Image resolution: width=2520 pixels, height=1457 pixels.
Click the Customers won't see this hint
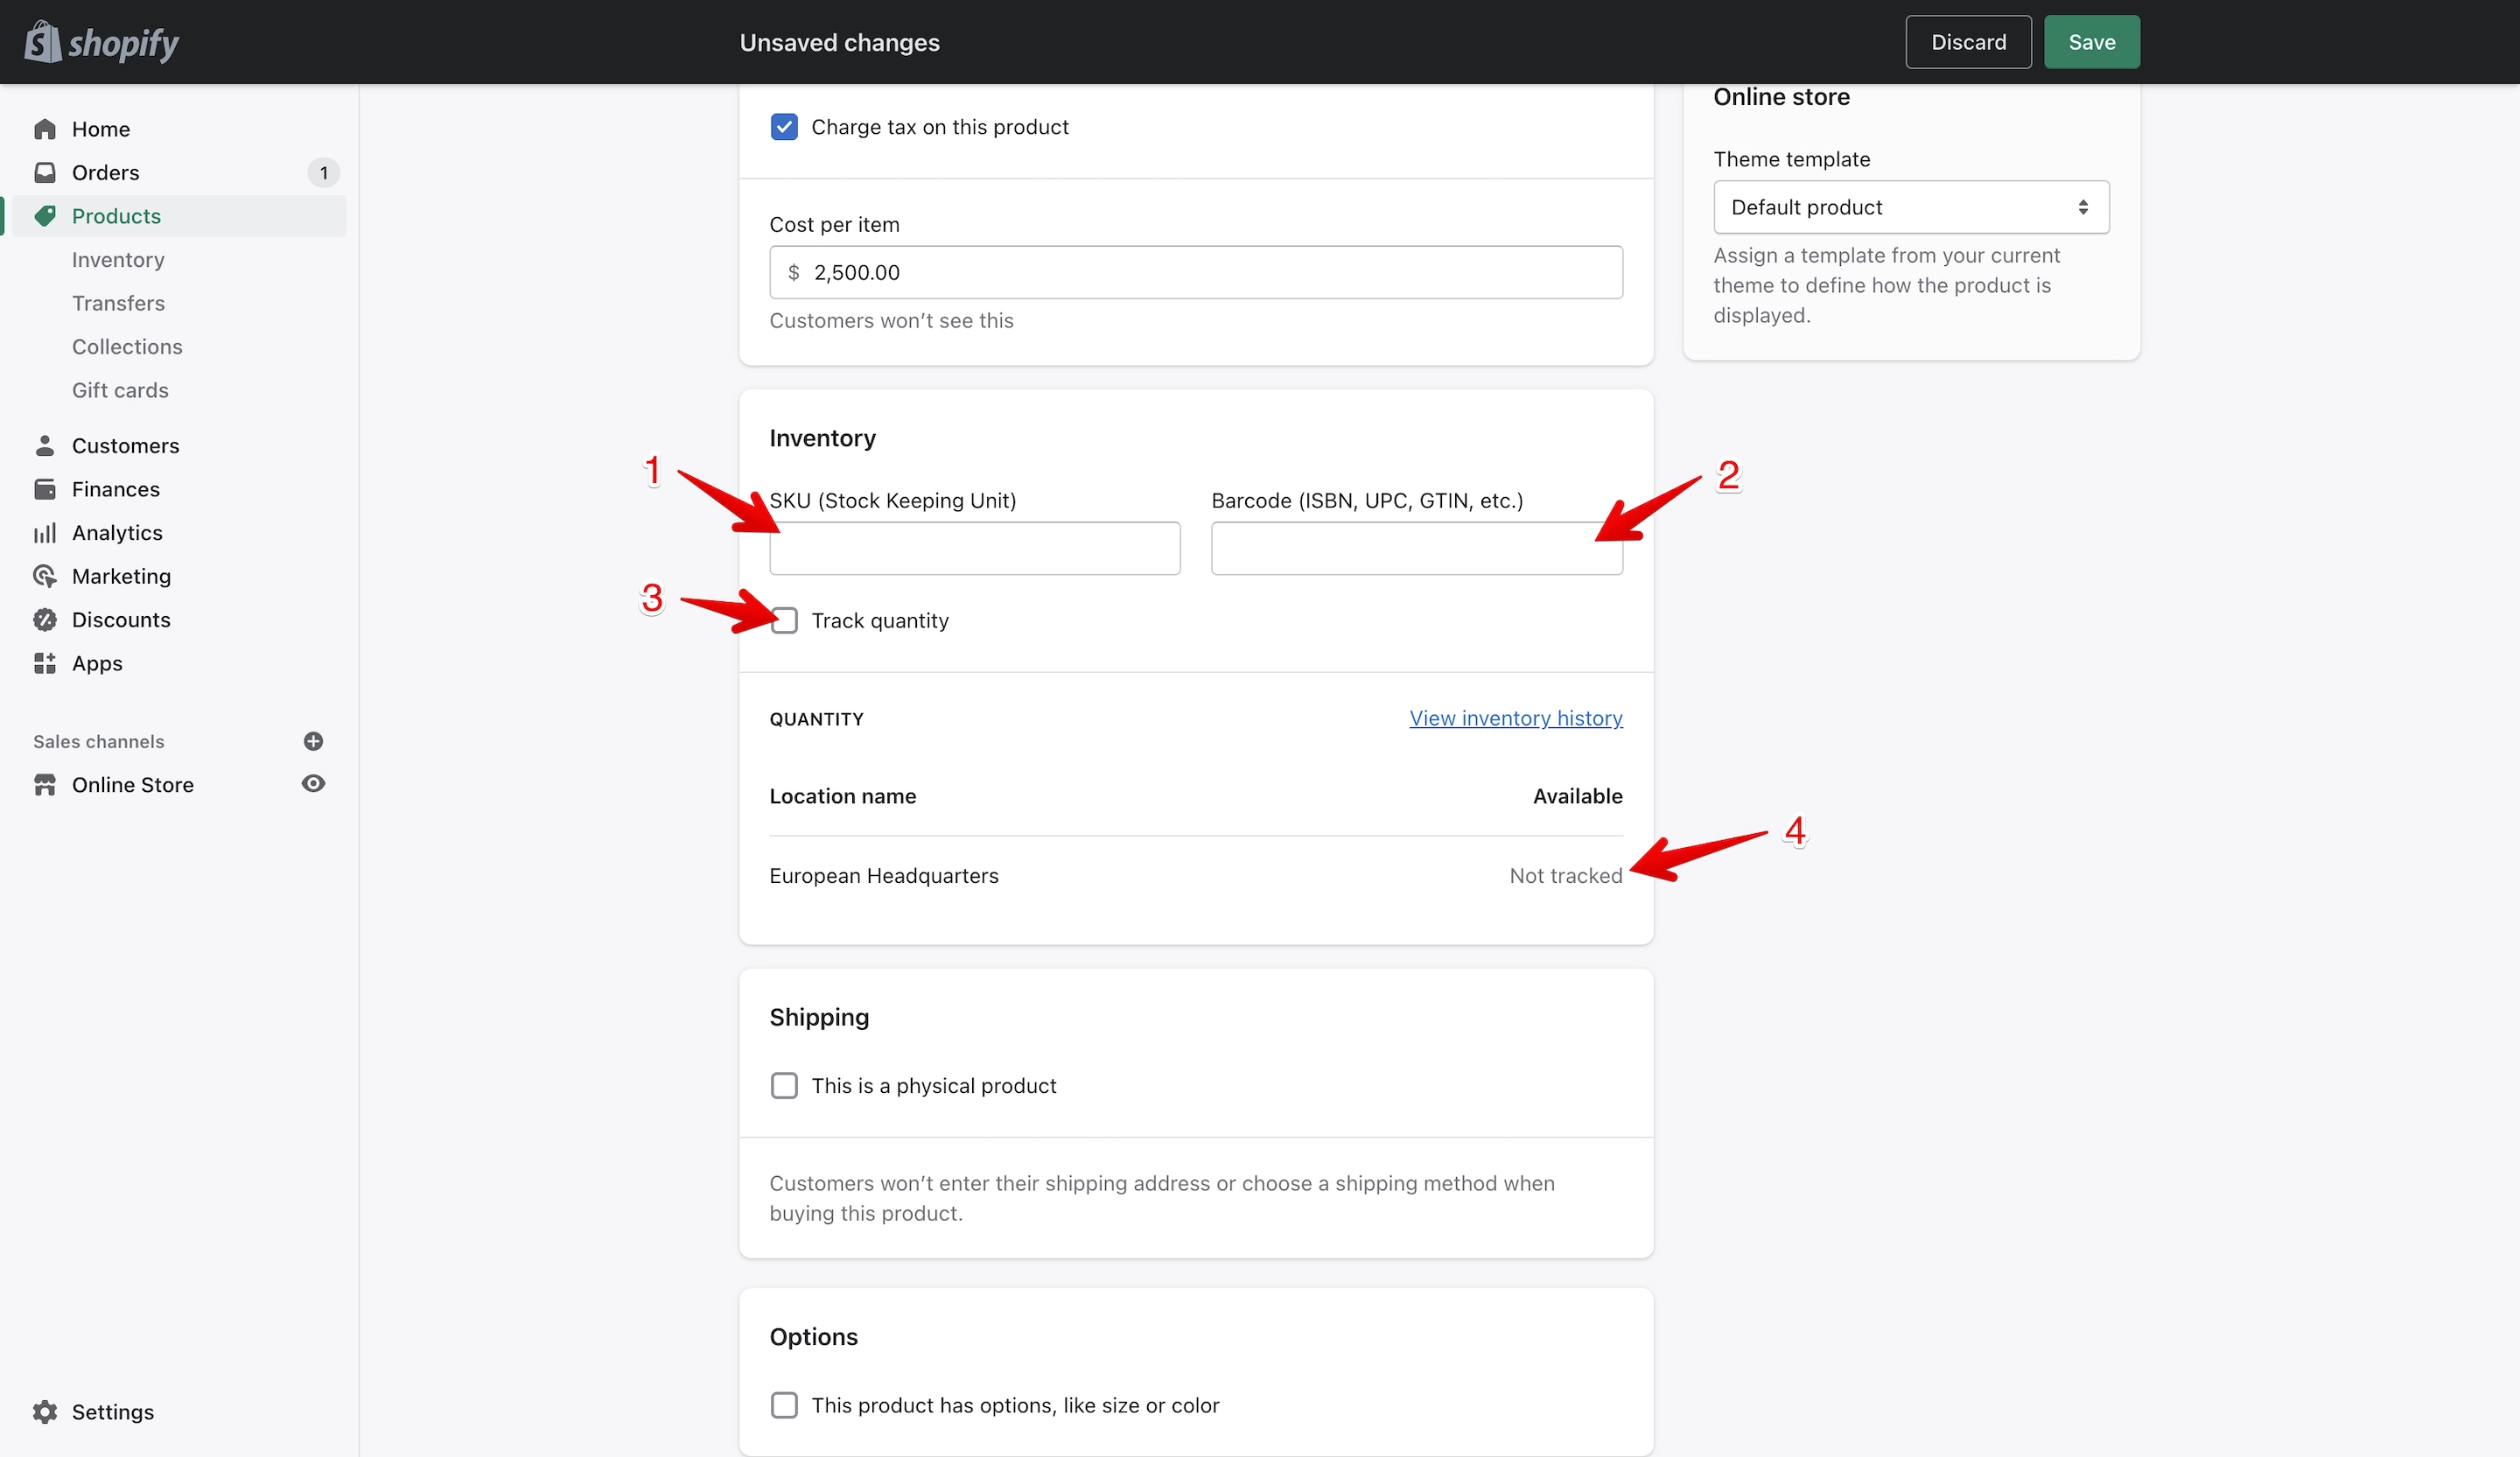(891, 320)
